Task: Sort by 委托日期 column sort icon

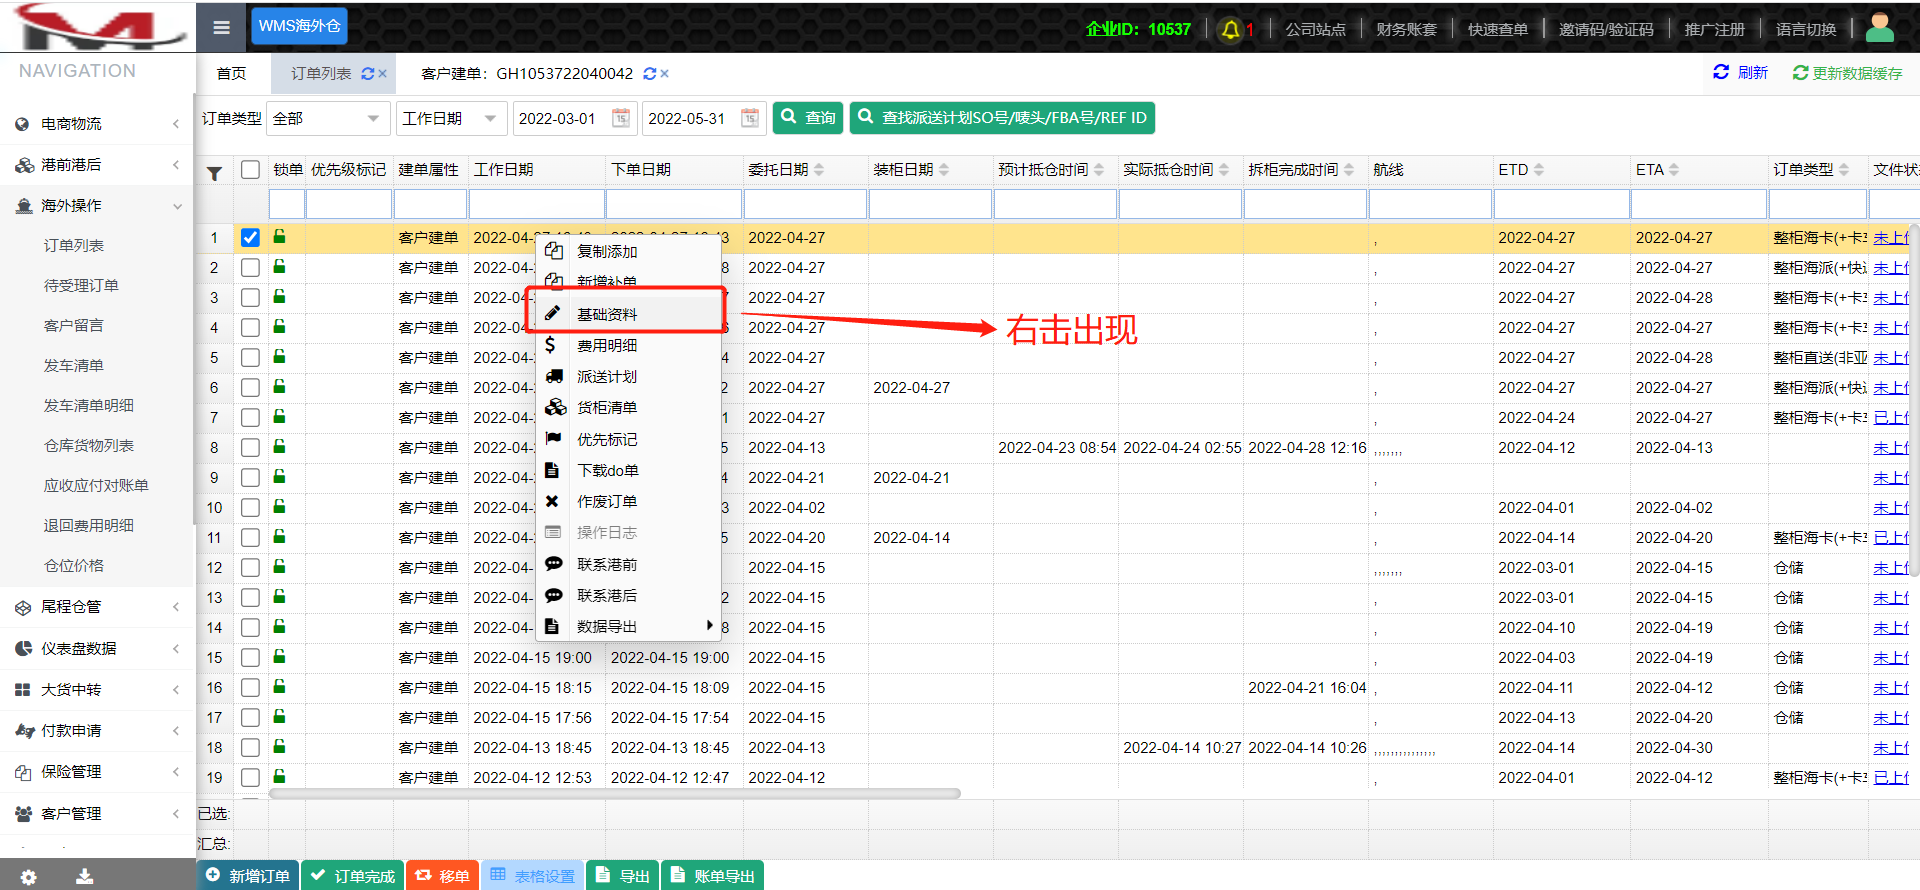Action: 819,170
